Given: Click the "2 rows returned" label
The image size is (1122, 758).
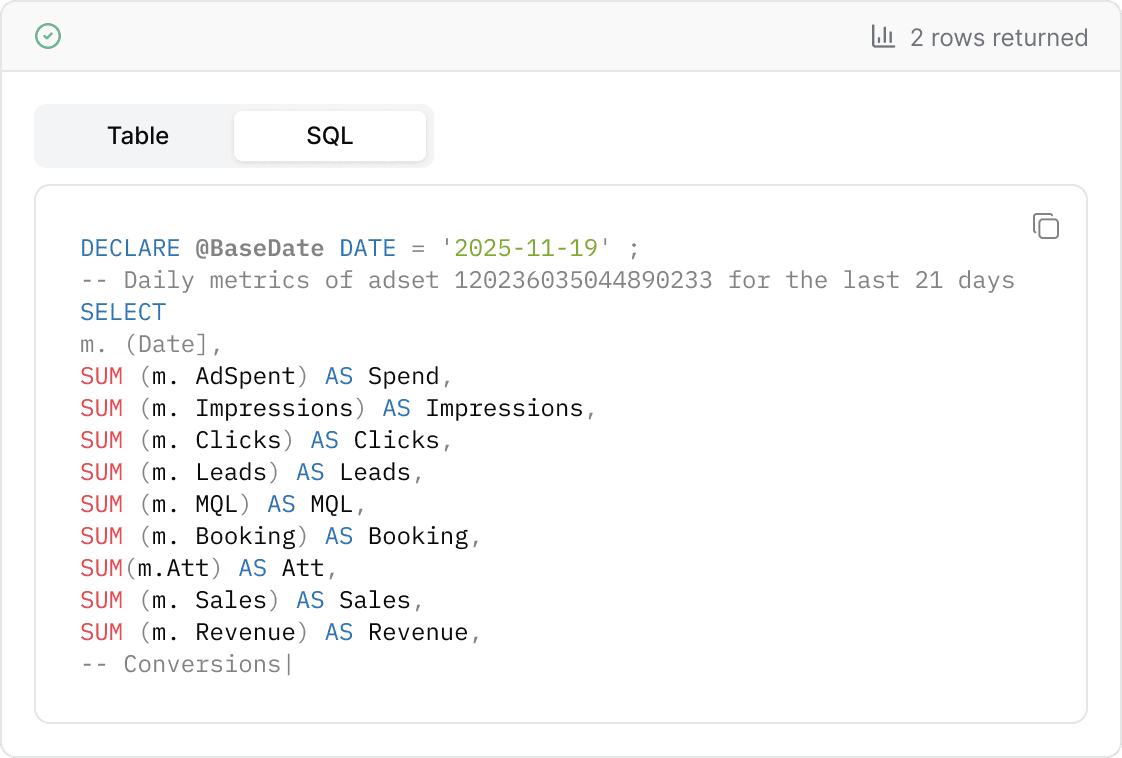Looking at the screenshot, I should (x=998, y=38).
